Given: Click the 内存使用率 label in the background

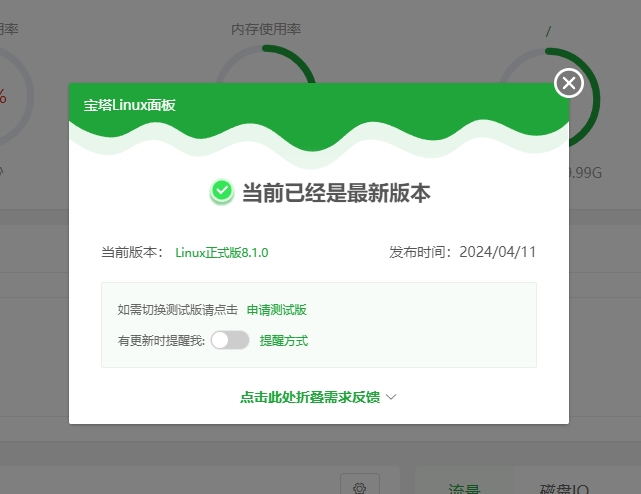Looking at the screenshot, I should [x=266, y=29].
